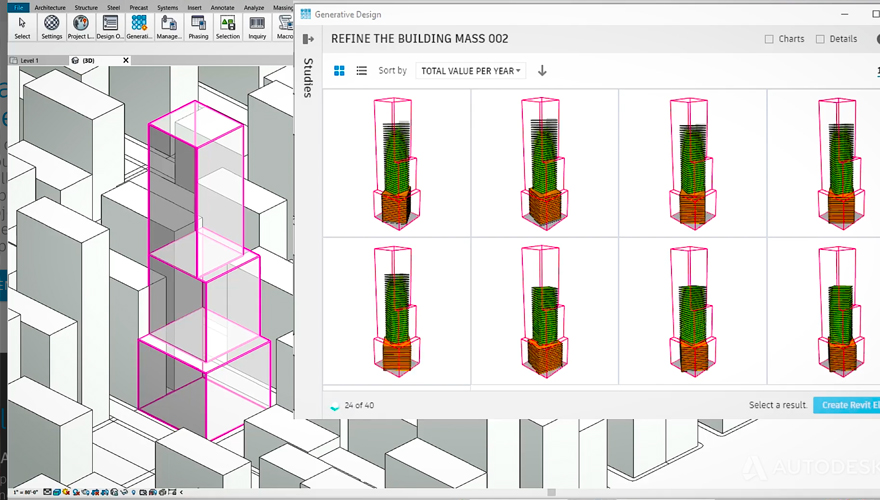
Task: Enable the Details checkbox
Action: point(820,39)
